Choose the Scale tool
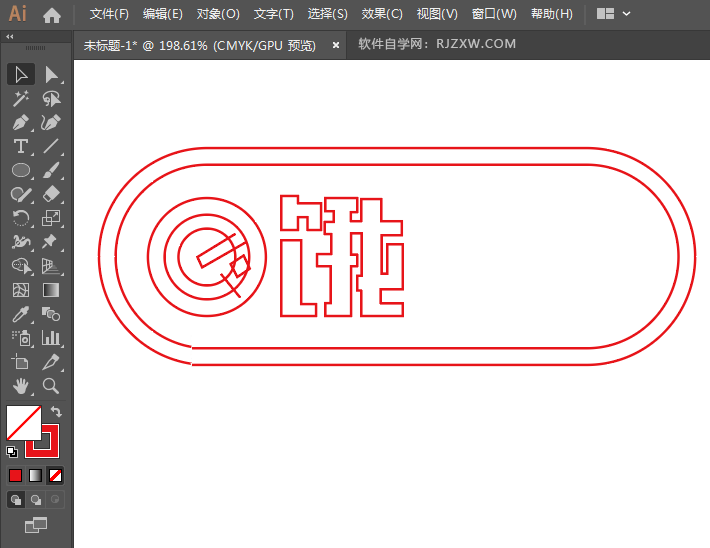Viewport: 710px width, 548px height. click(51, 218)
